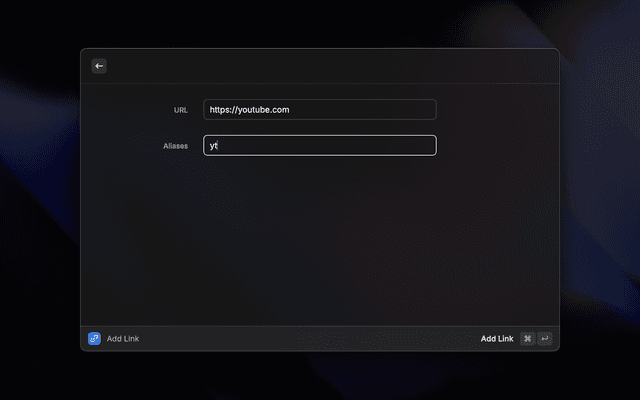Click empty form area below Aliases field

319,240
